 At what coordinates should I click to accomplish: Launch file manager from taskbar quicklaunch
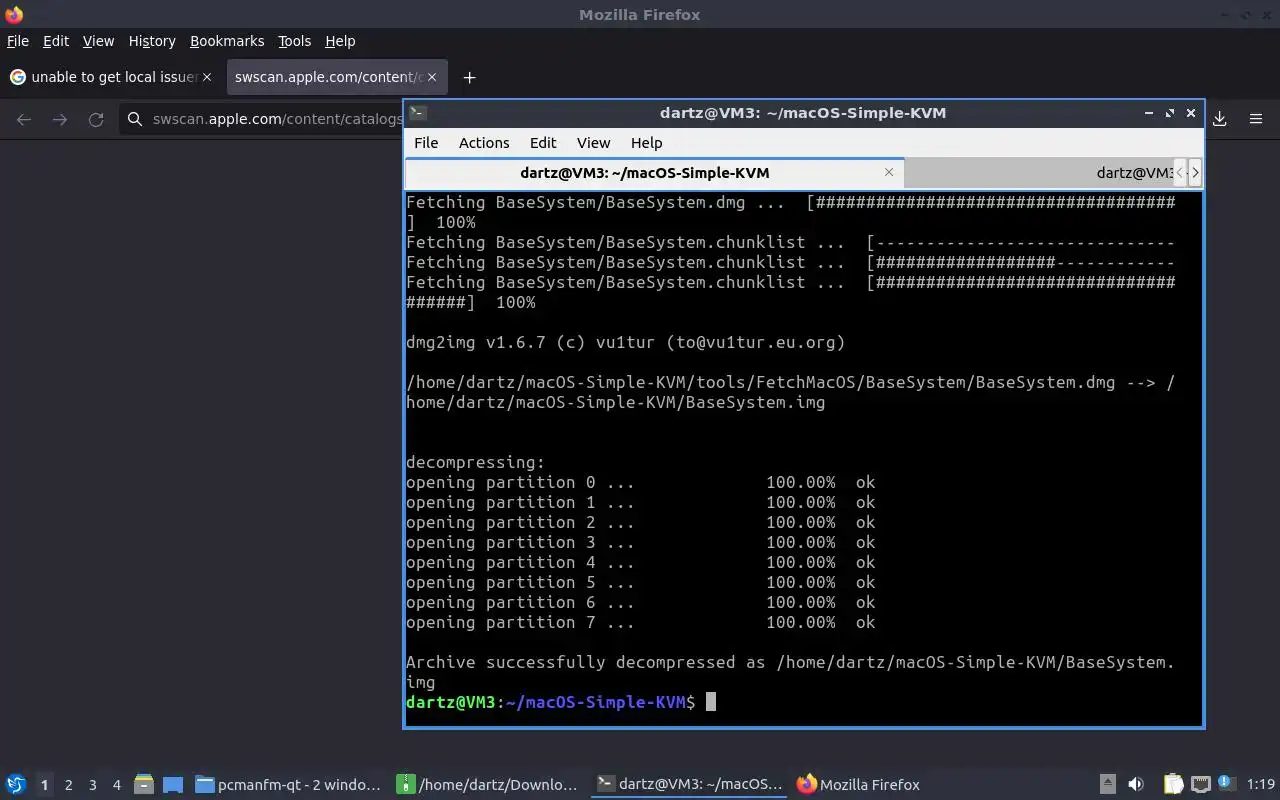coord(144,785)
